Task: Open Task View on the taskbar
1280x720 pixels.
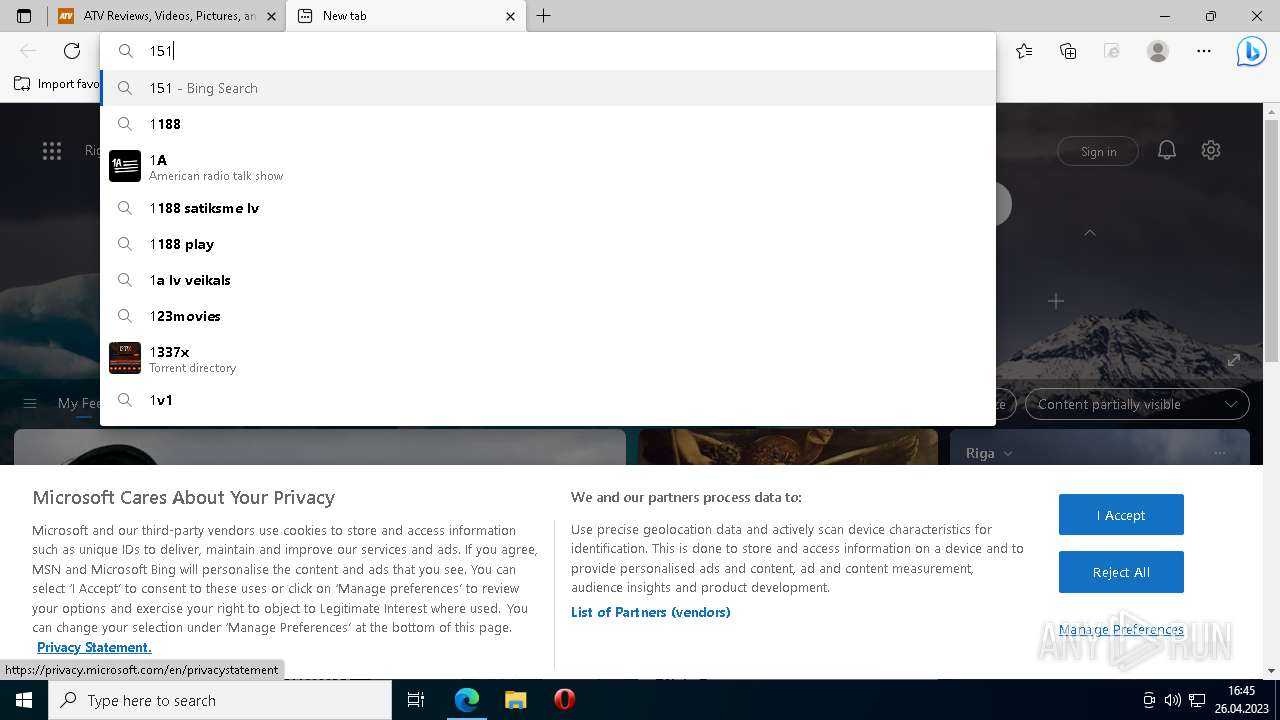Action: [416, 700]
